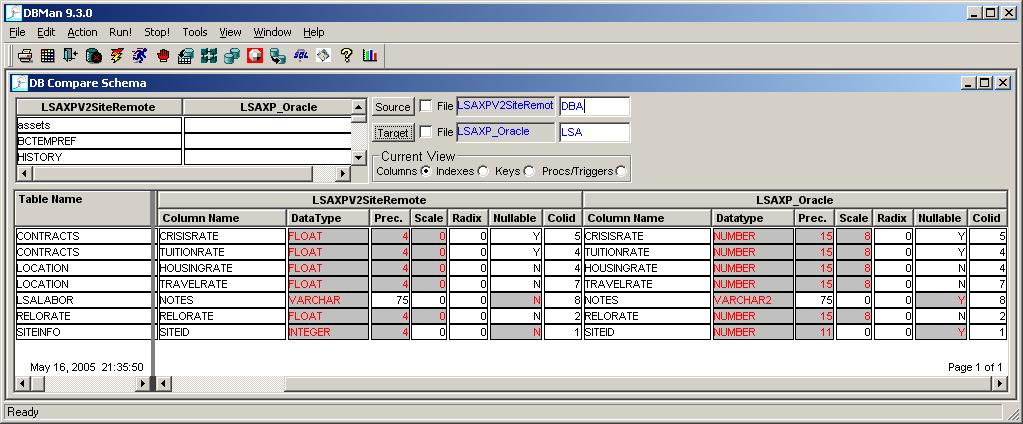Viewport: 1023px width, 424px height.
Task: Open the SQL tool icon
Action: pos(300,56)
